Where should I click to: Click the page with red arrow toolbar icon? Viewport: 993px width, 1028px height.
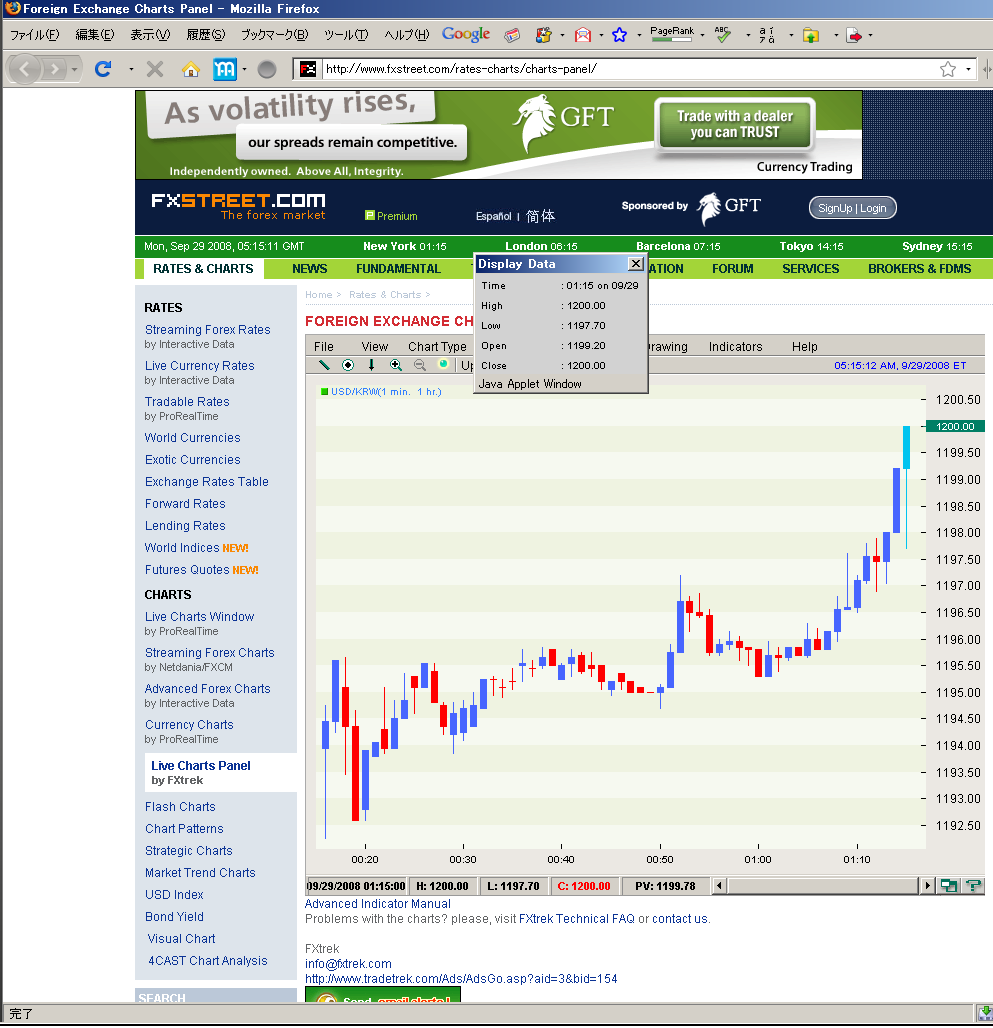click(x=854, y=35)
